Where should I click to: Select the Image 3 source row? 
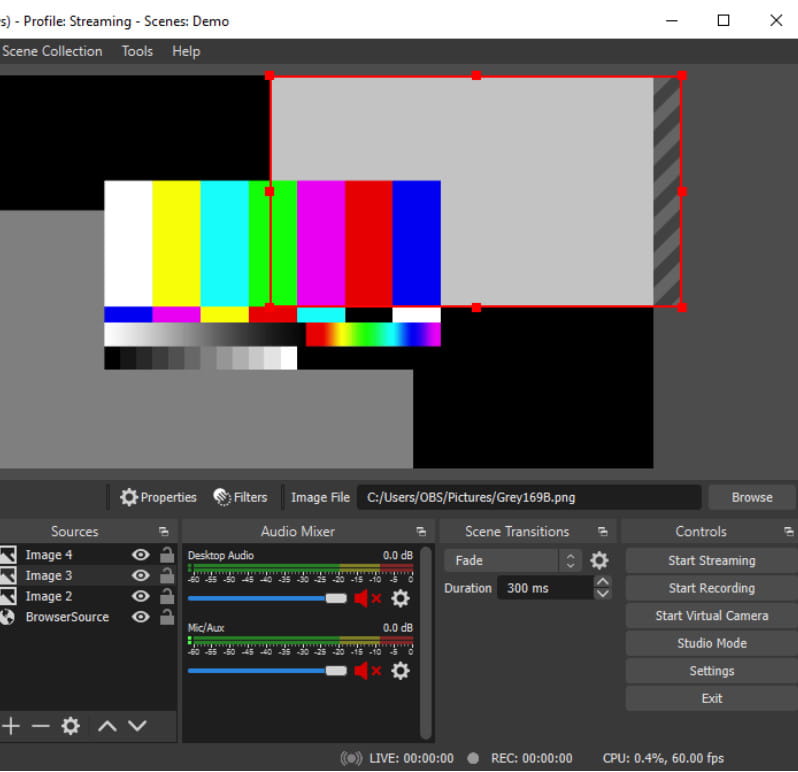pyautogui.click(x=88, y=575)
